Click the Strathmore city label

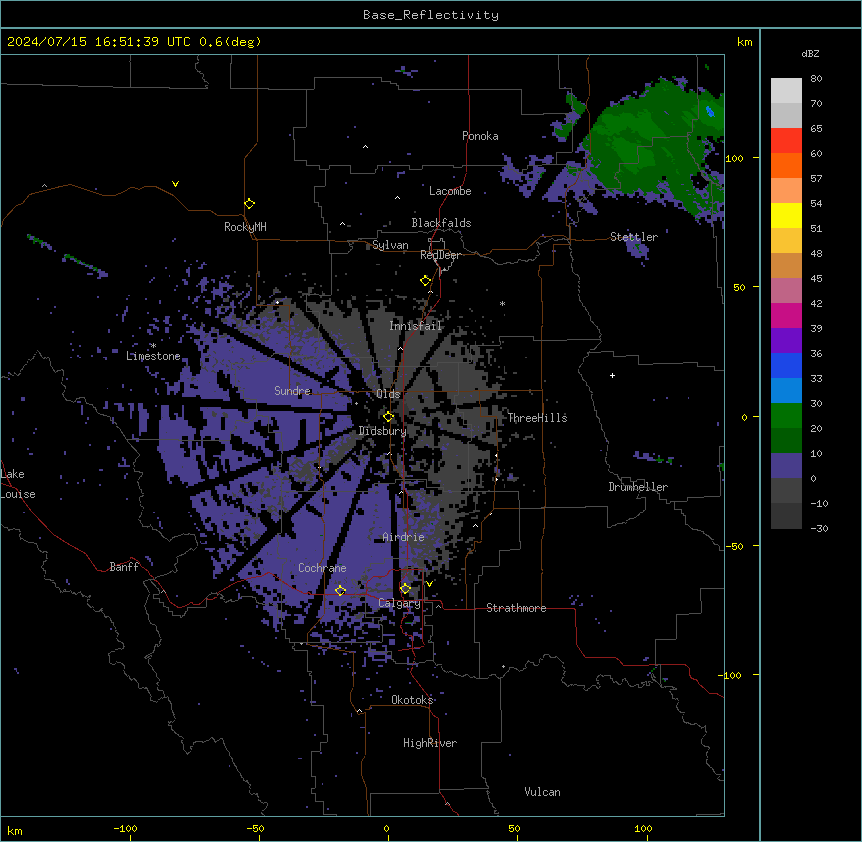516,608
